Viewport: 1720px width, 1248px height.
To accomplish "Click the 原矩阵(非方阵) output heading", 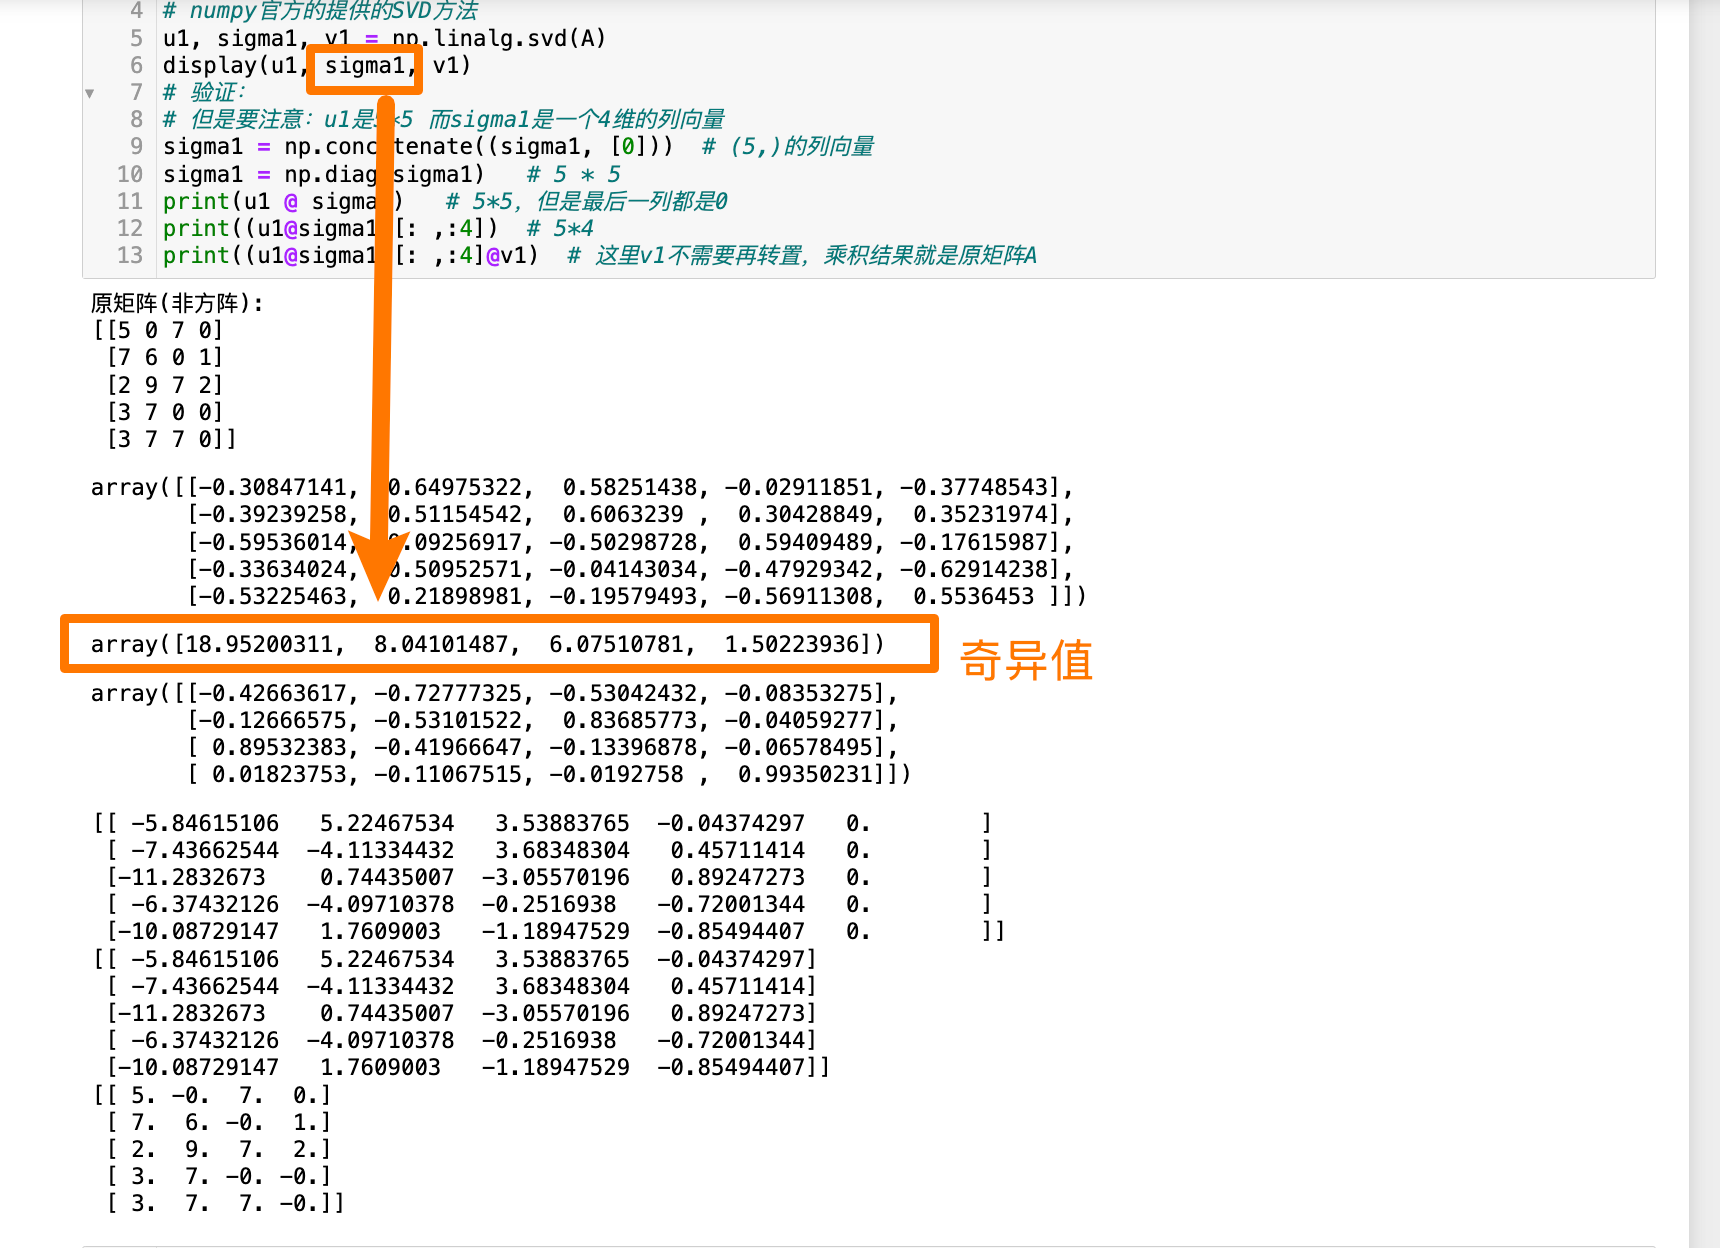I will tap(177, 303).
